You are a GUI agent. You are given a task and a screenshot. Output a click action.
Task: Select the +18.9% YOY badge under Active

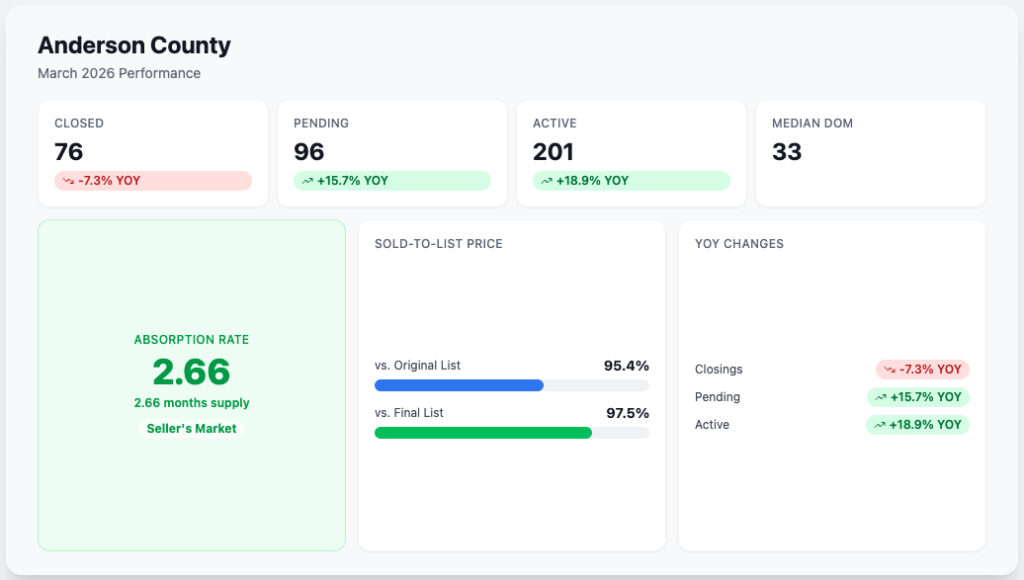tap(632, 181)
